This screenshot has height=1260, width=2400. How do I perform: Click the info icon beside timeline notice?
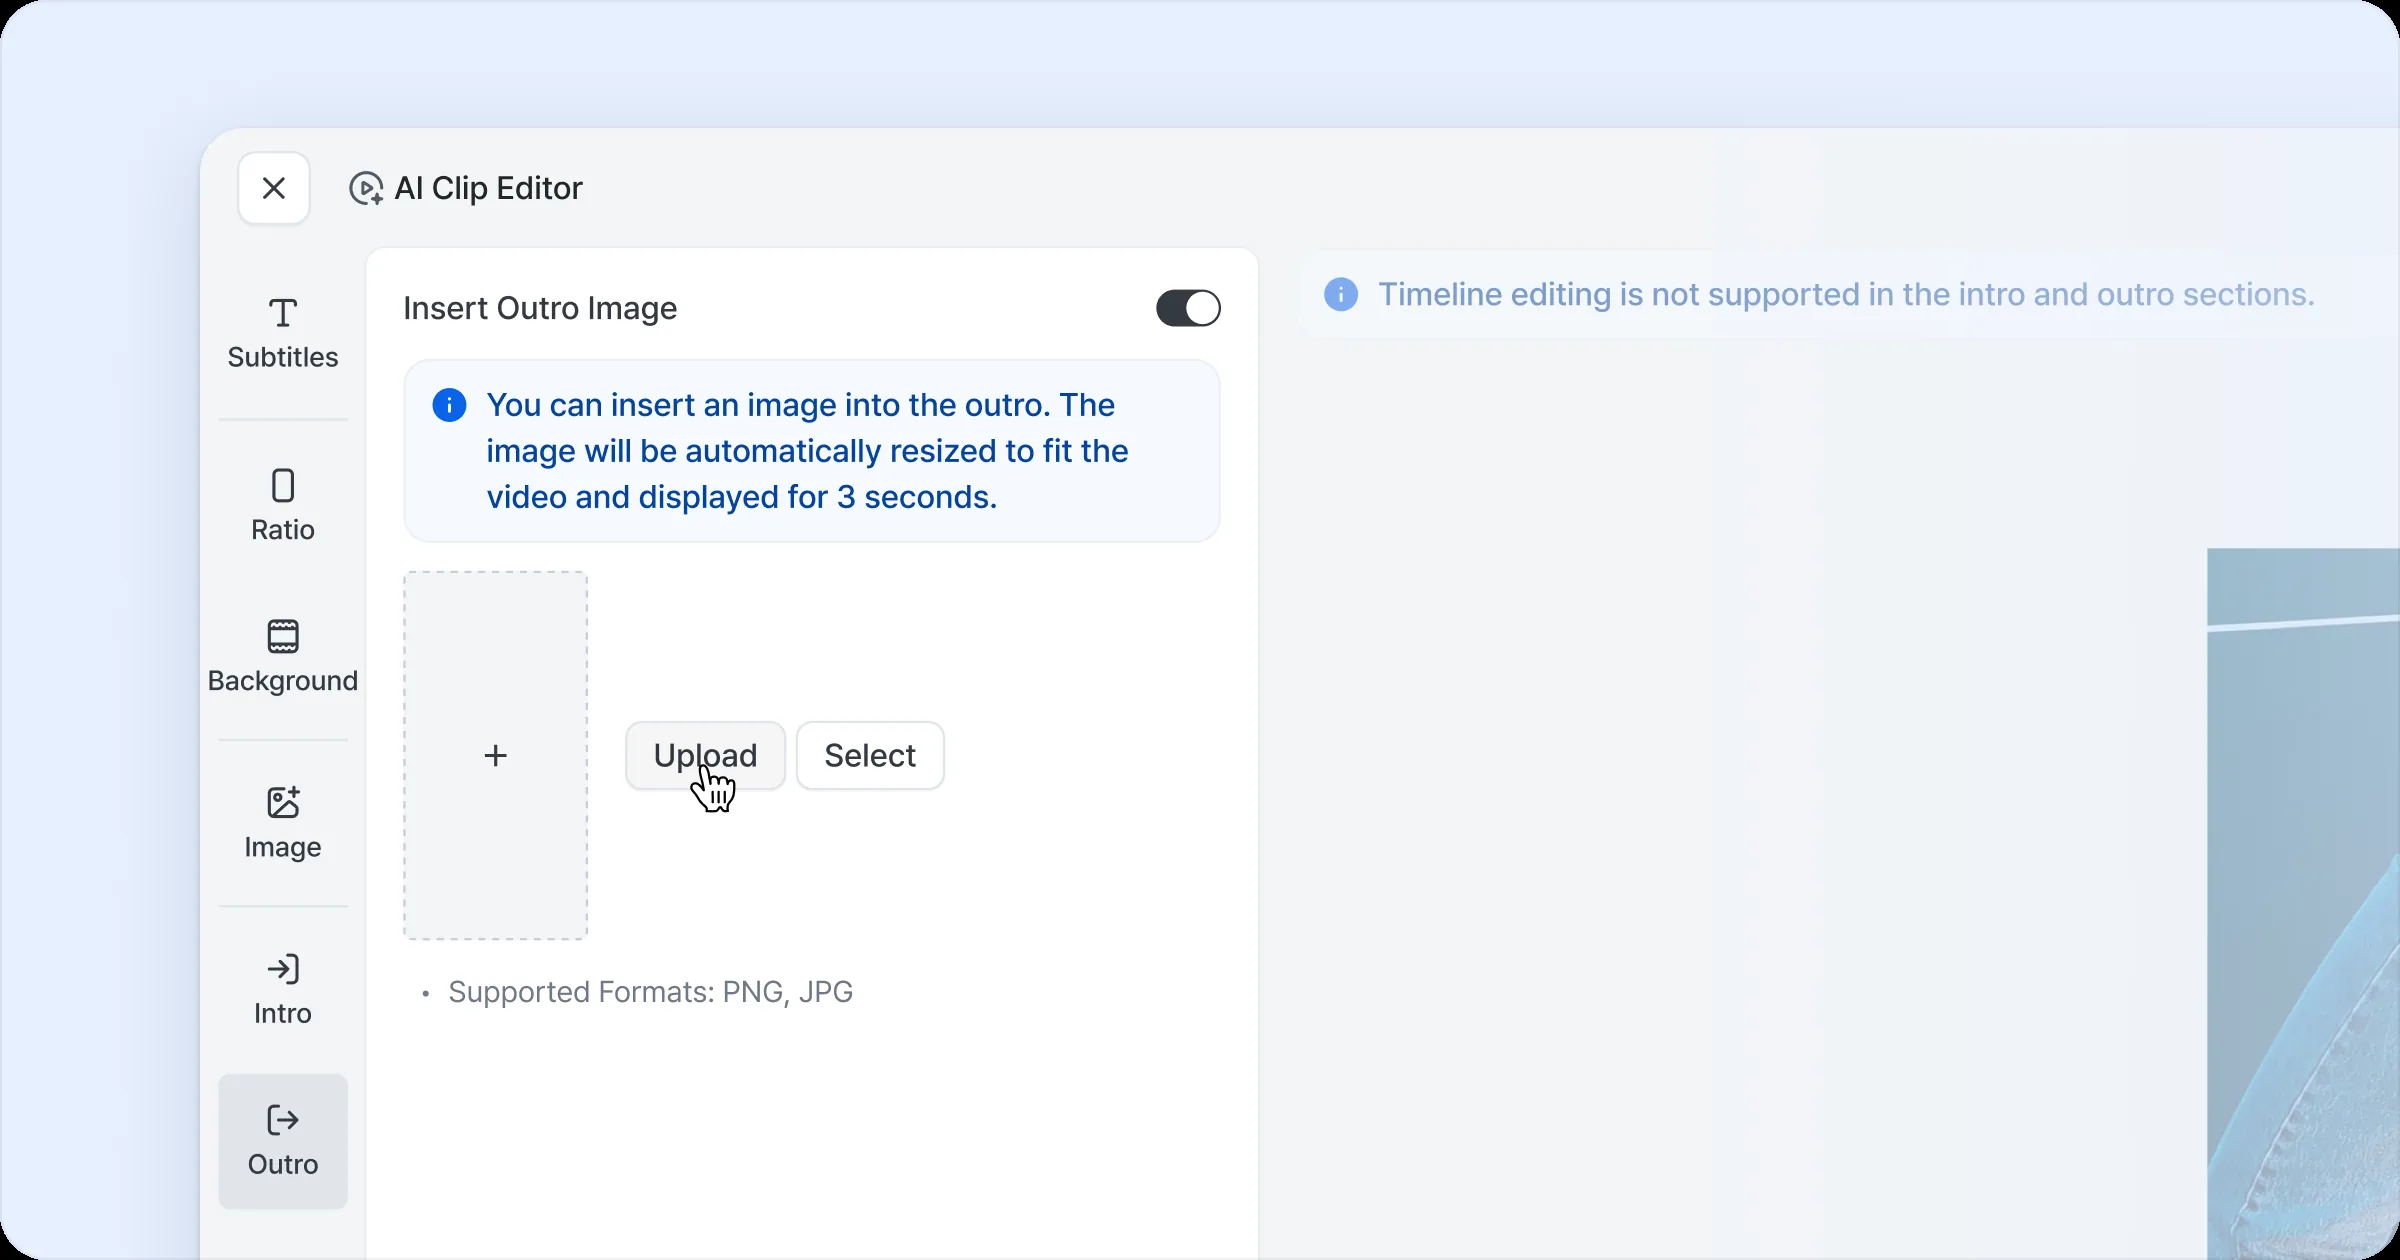[x=1341, y=294]
